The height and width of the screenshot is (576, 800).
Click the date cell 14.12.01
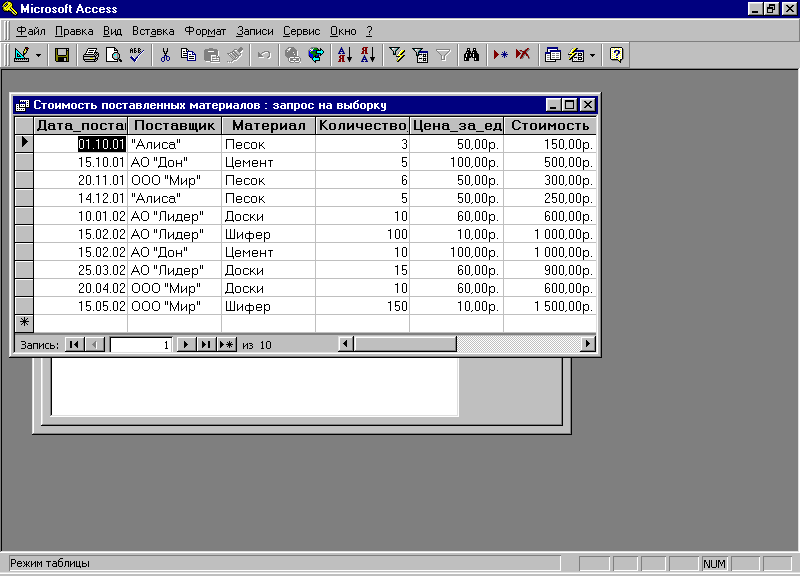pyautogui.click(x=81, y=198)
